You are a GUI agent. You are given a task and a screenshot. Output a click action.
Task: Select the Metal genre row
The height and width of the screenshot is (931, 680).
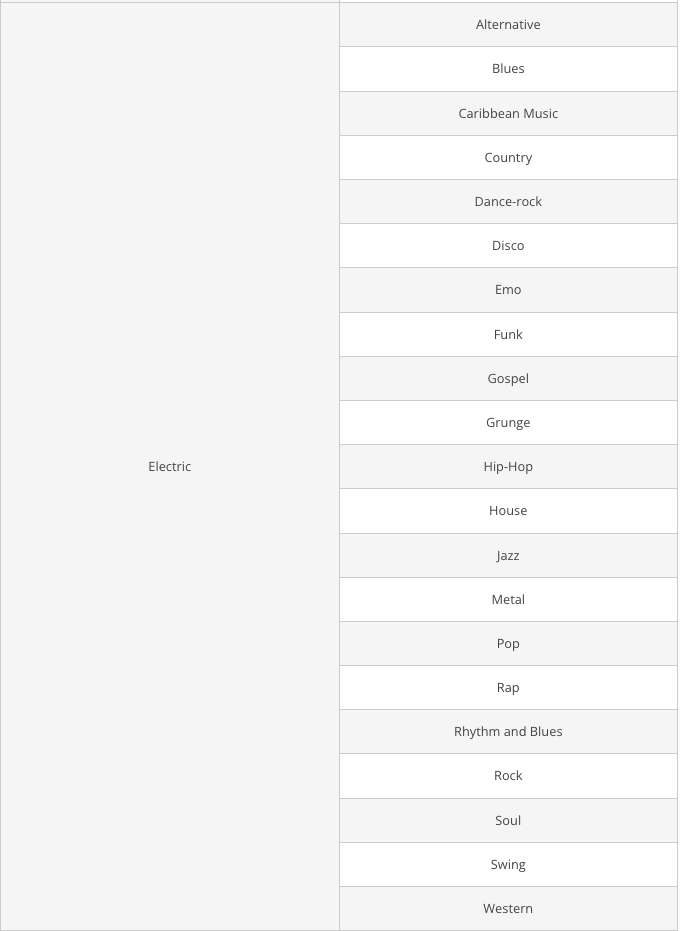tap(508, 599)
